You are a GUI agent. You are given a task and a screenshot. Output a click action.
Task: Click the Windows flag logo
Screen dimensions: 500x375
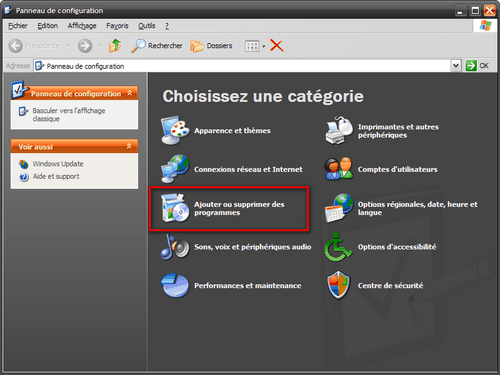(485, 25)
